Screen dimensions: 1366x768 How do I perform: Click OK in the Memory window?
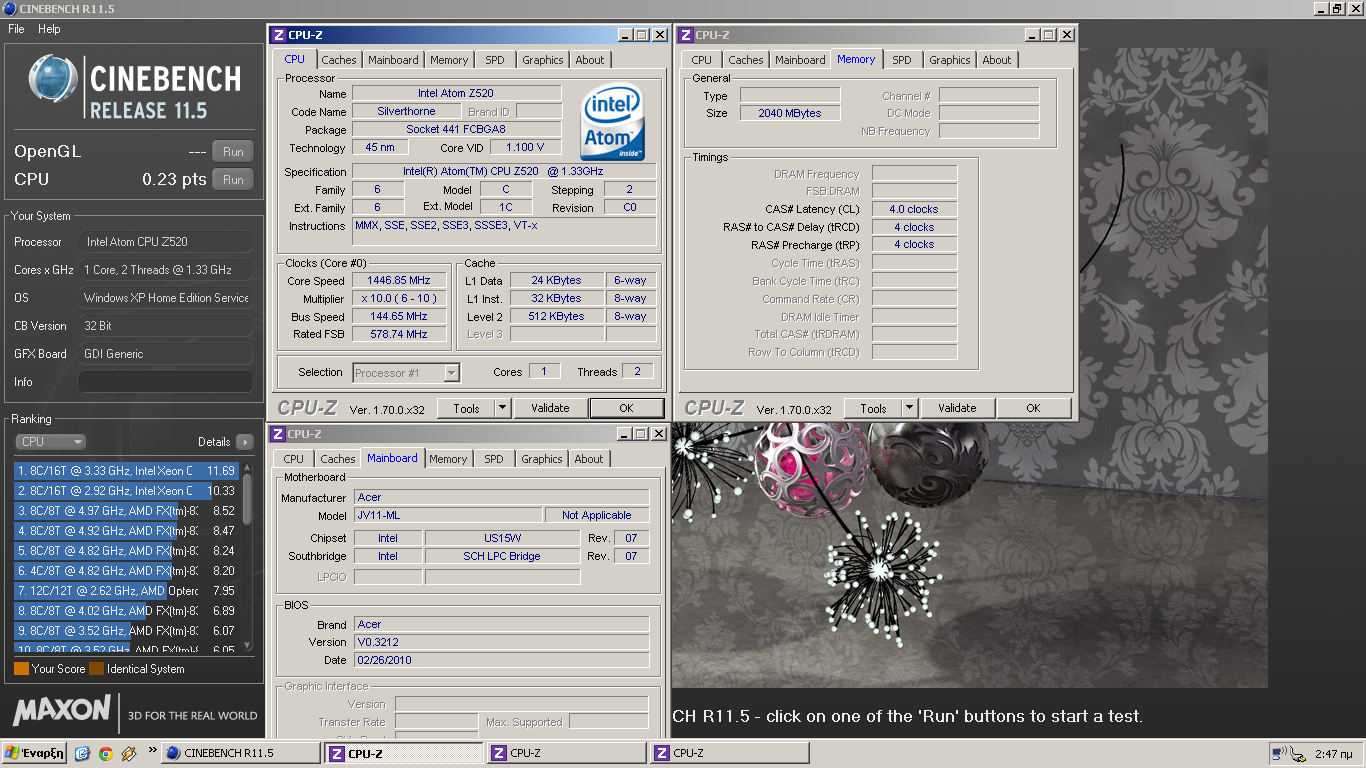(1033, 408)
